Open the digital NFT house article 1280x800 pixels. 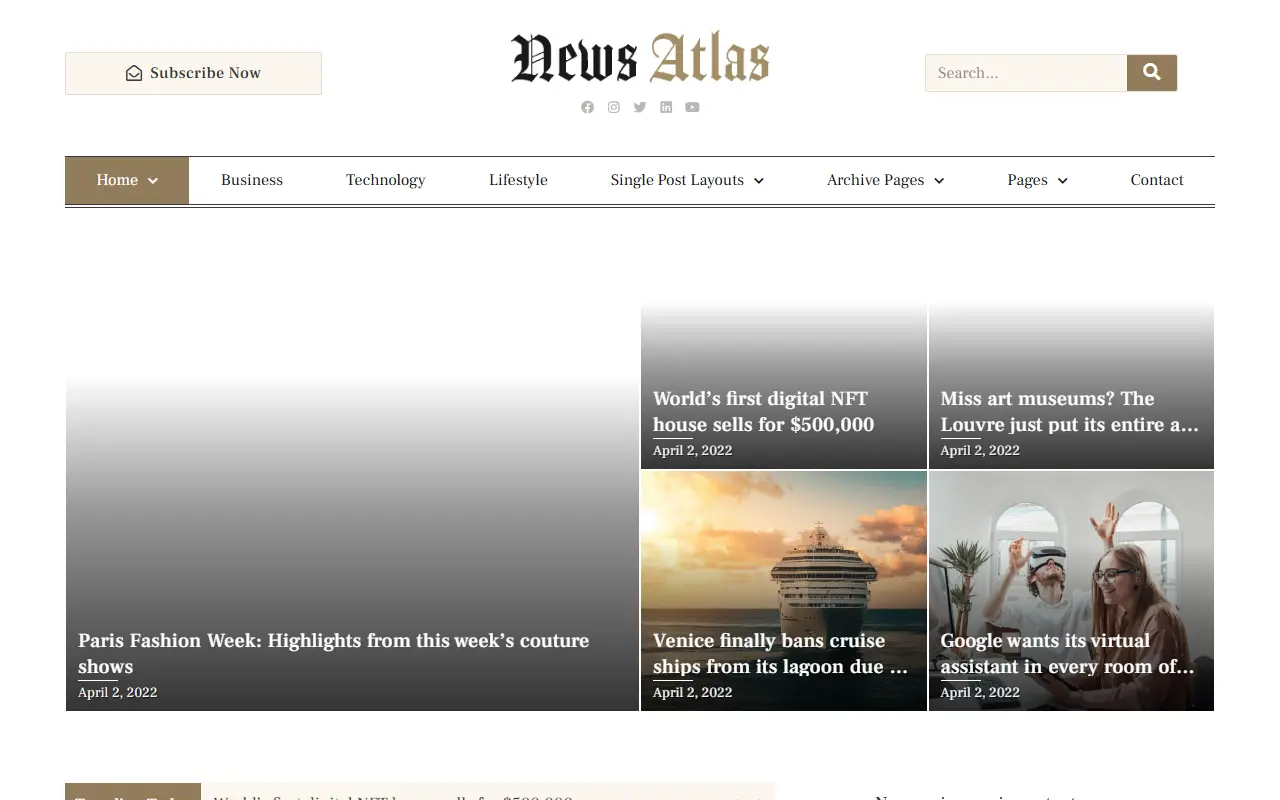click(x=763, y=411)
